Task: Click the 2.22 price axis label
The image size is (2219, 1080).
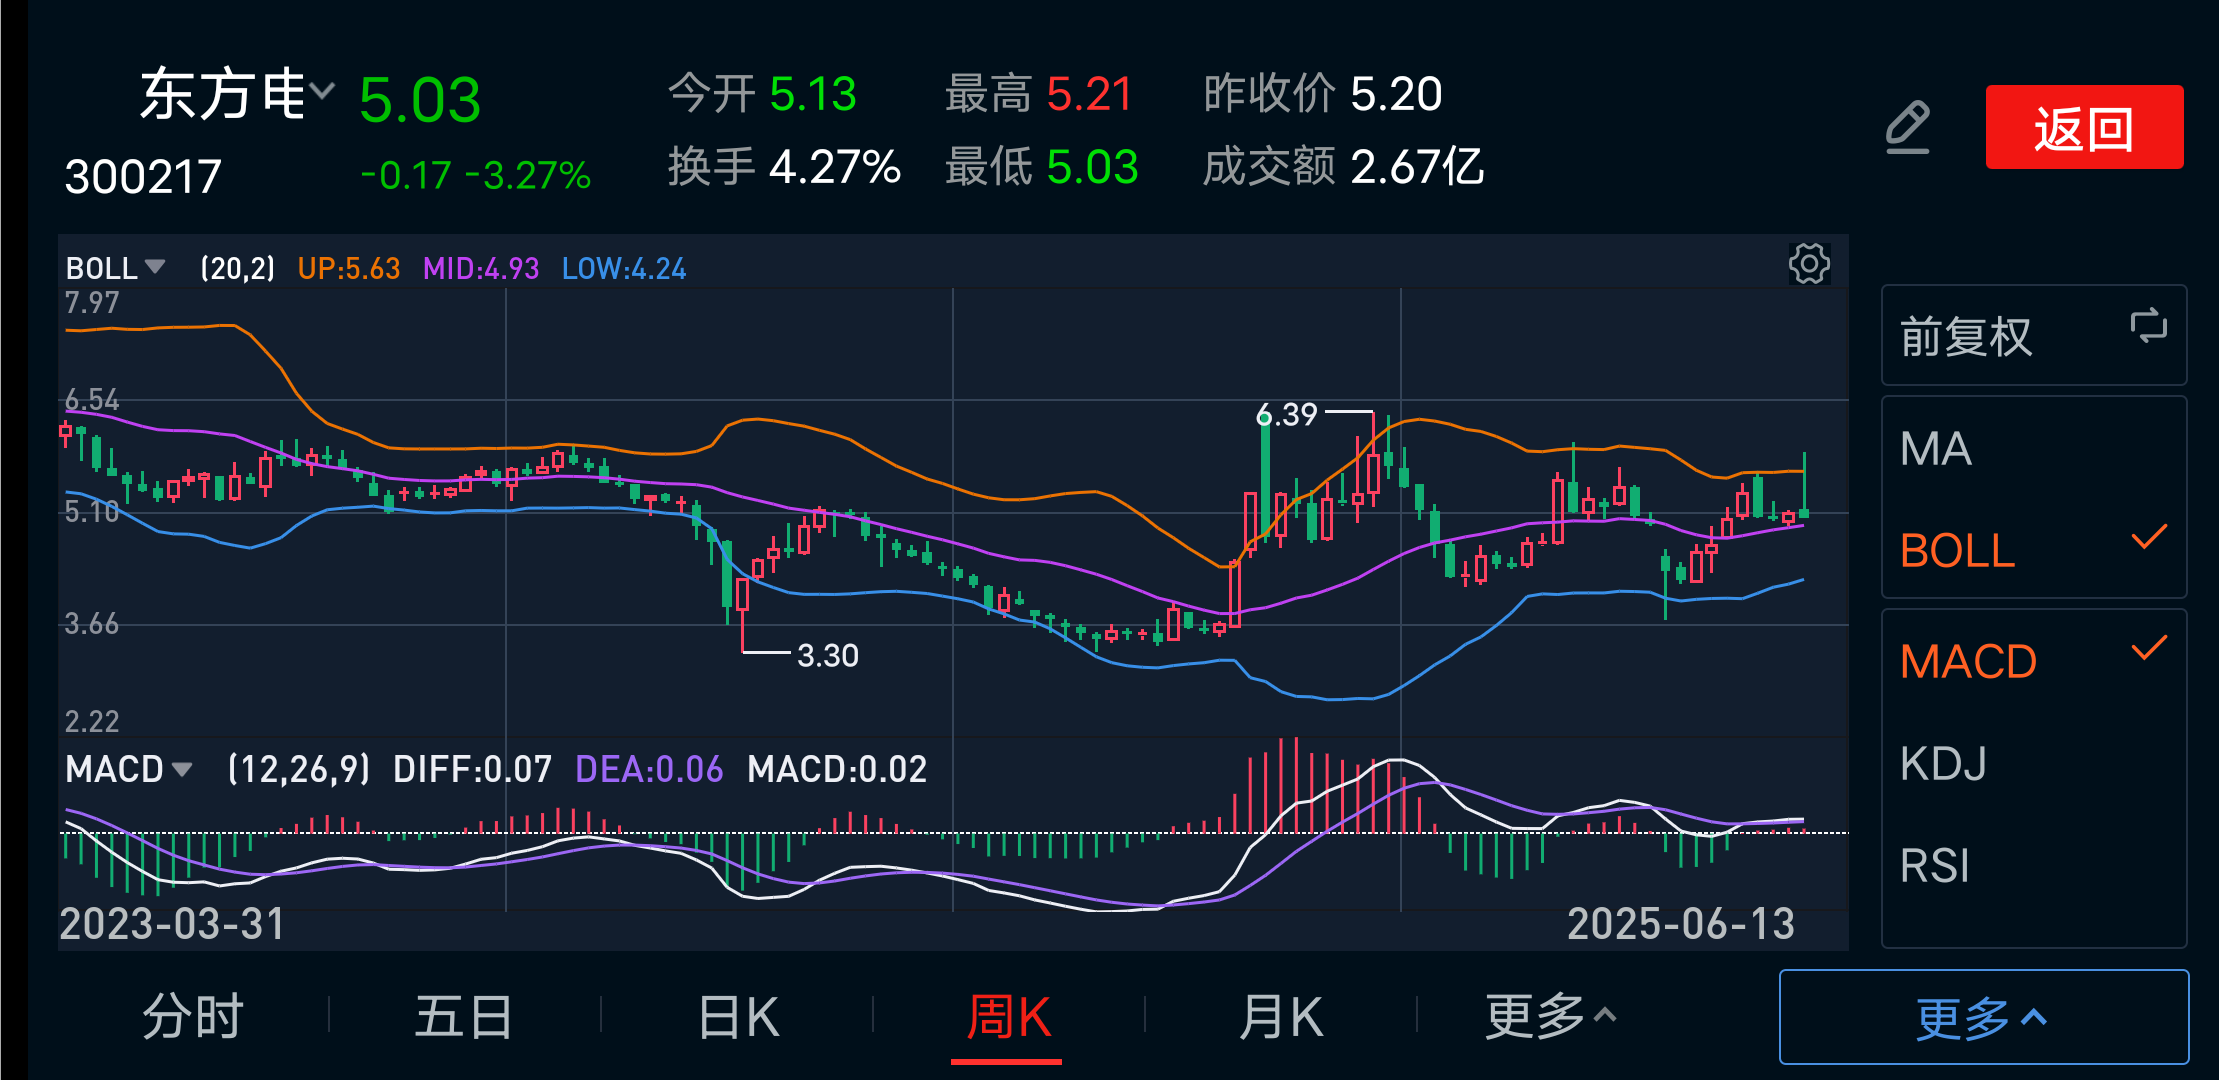Action: [x=92, y=721]
